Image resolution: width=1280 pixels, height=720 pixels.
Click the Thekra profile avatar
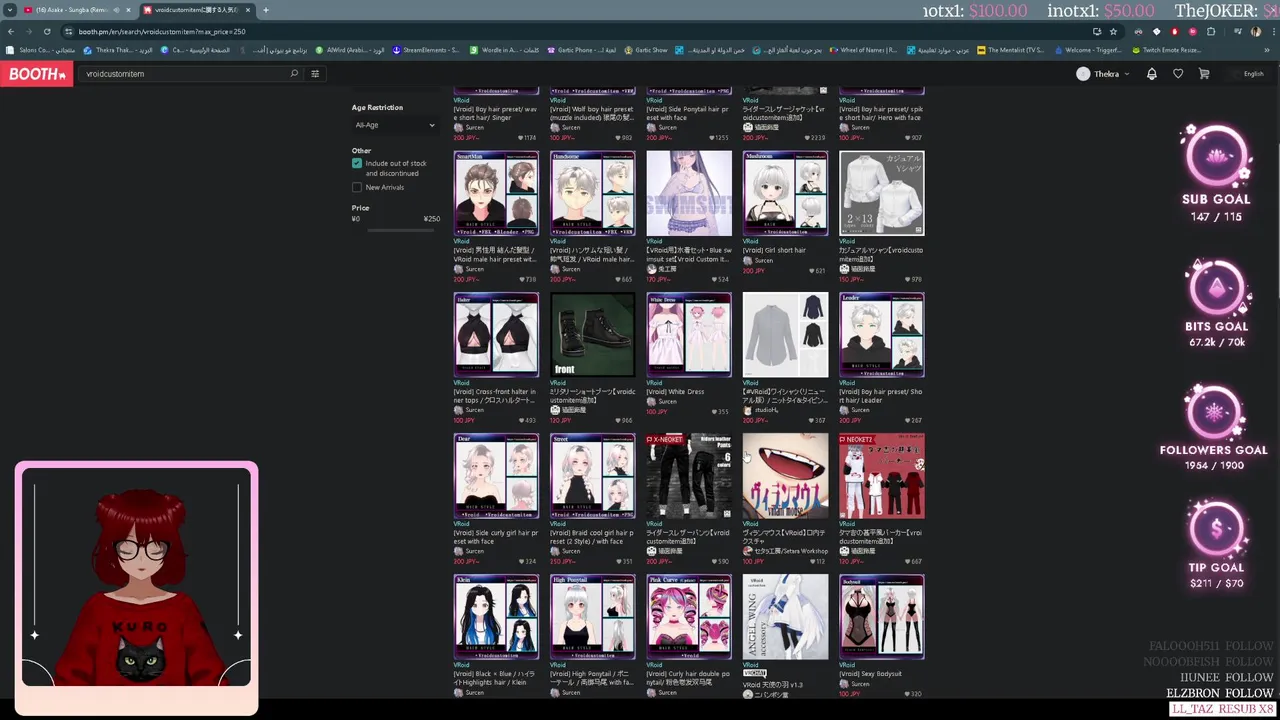1083,74
